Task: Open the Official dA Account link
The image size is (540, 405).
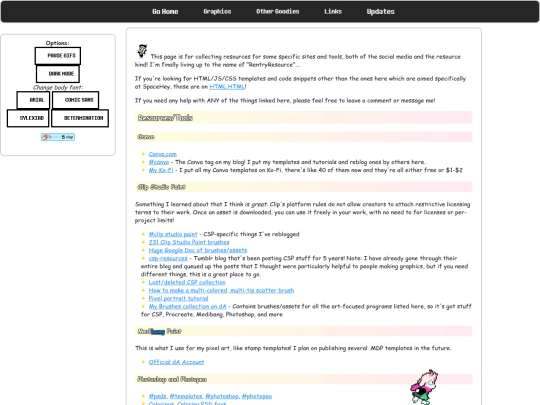Action: (176, 362)
